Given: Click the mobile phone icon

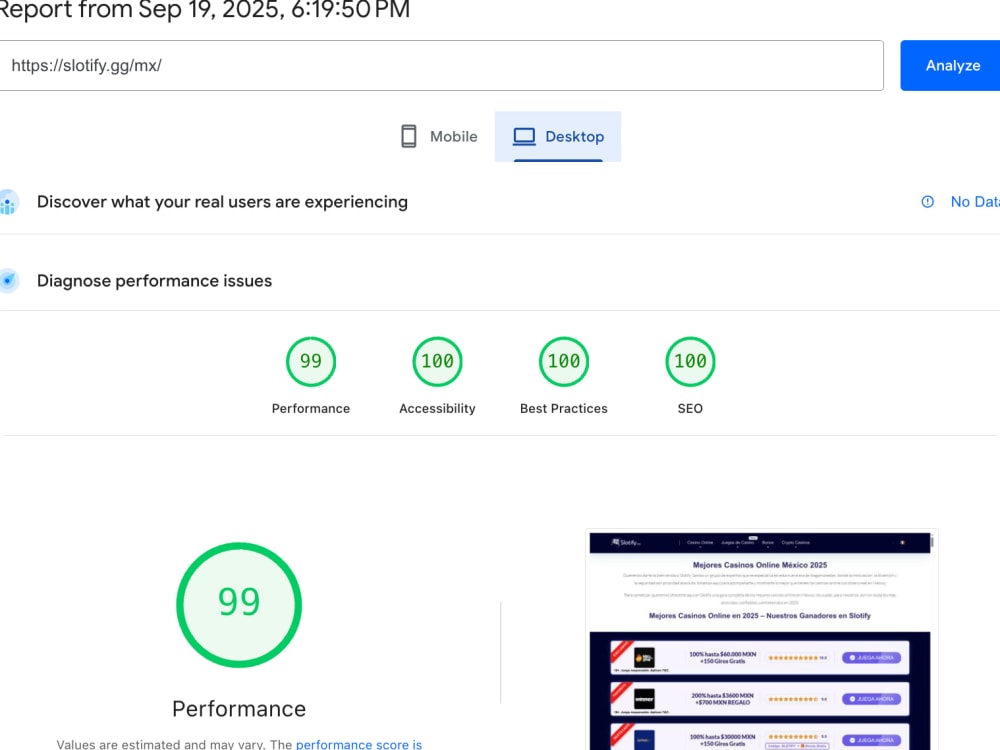Looking at the screenshot, I should pyautogui.click(x=409, y=136).
